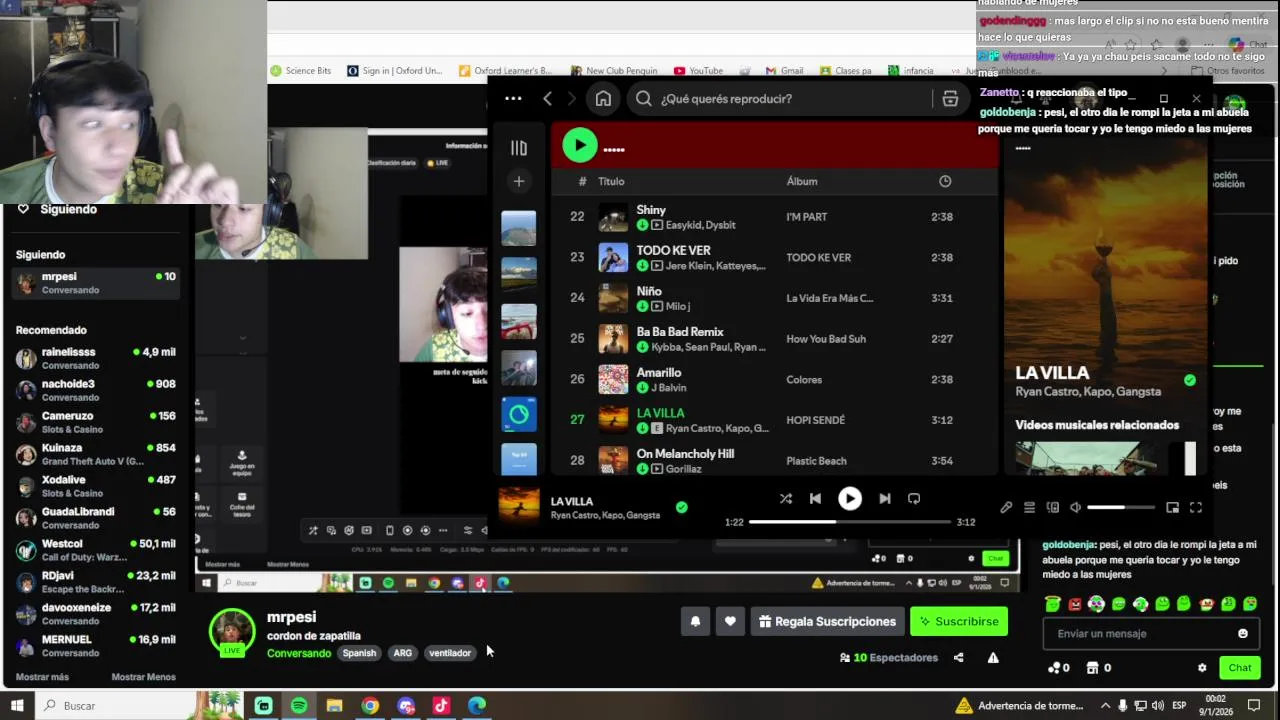Sort tracks by duration clock icon

(x=945, y=181)
